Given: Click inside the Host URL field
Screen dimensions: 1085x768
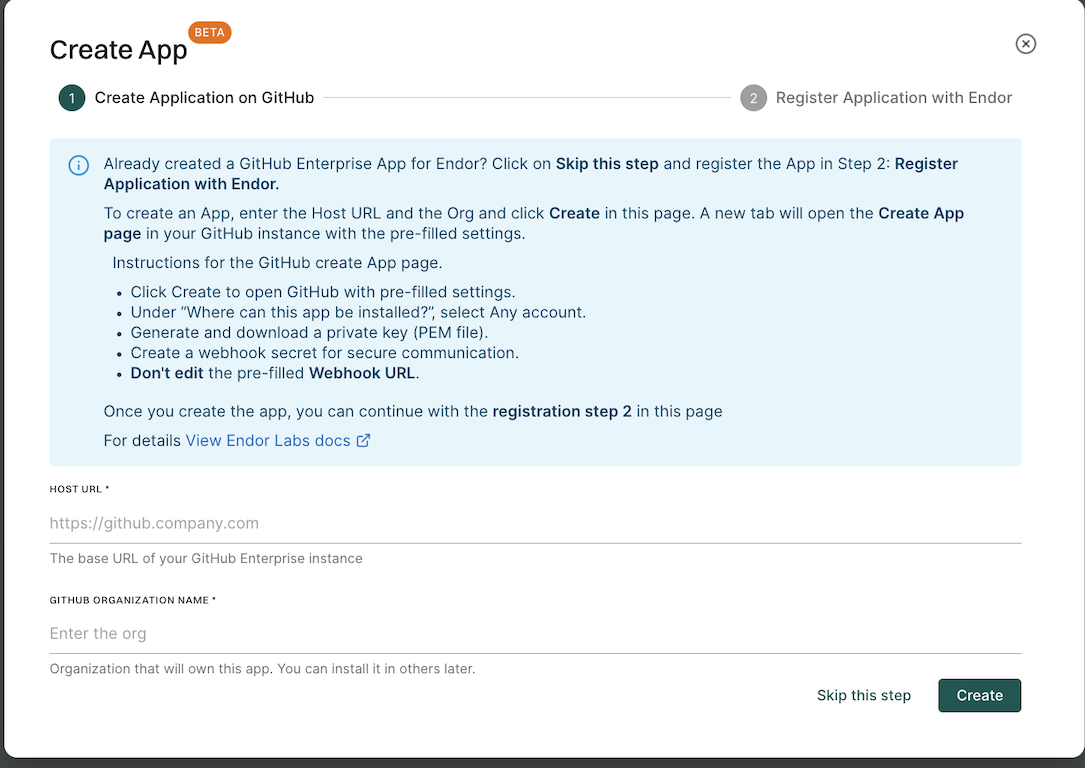Looking at the screenshot, I should 400,522.
